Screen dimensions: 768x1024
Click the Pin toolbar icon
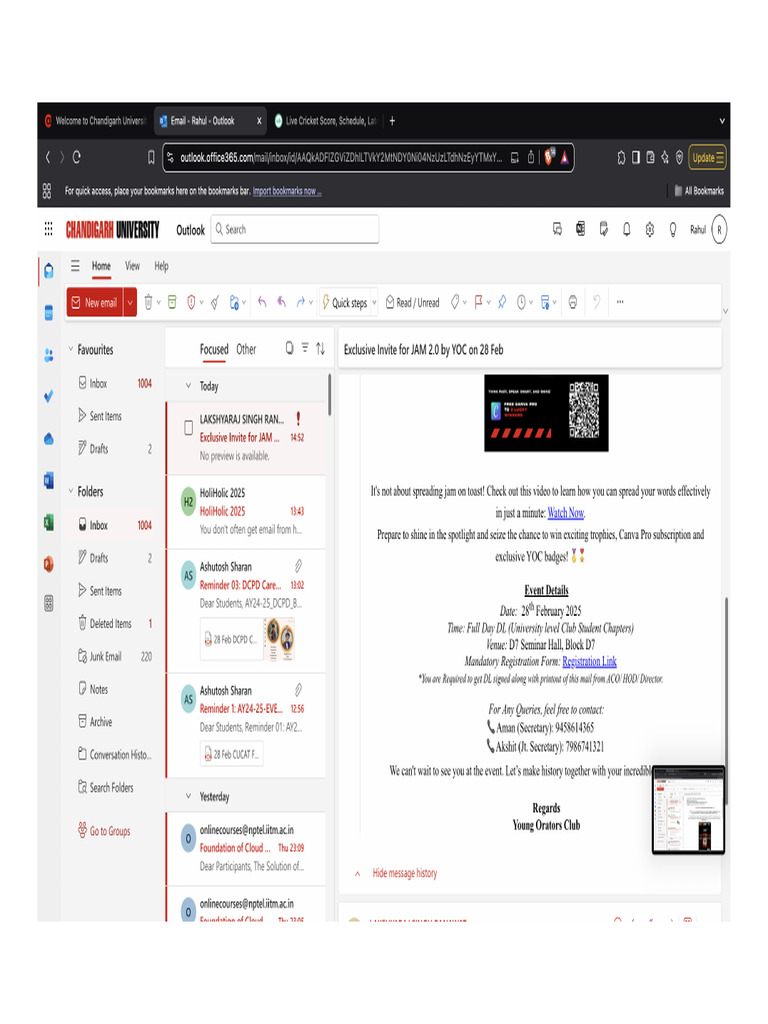(x=502, y=302)
